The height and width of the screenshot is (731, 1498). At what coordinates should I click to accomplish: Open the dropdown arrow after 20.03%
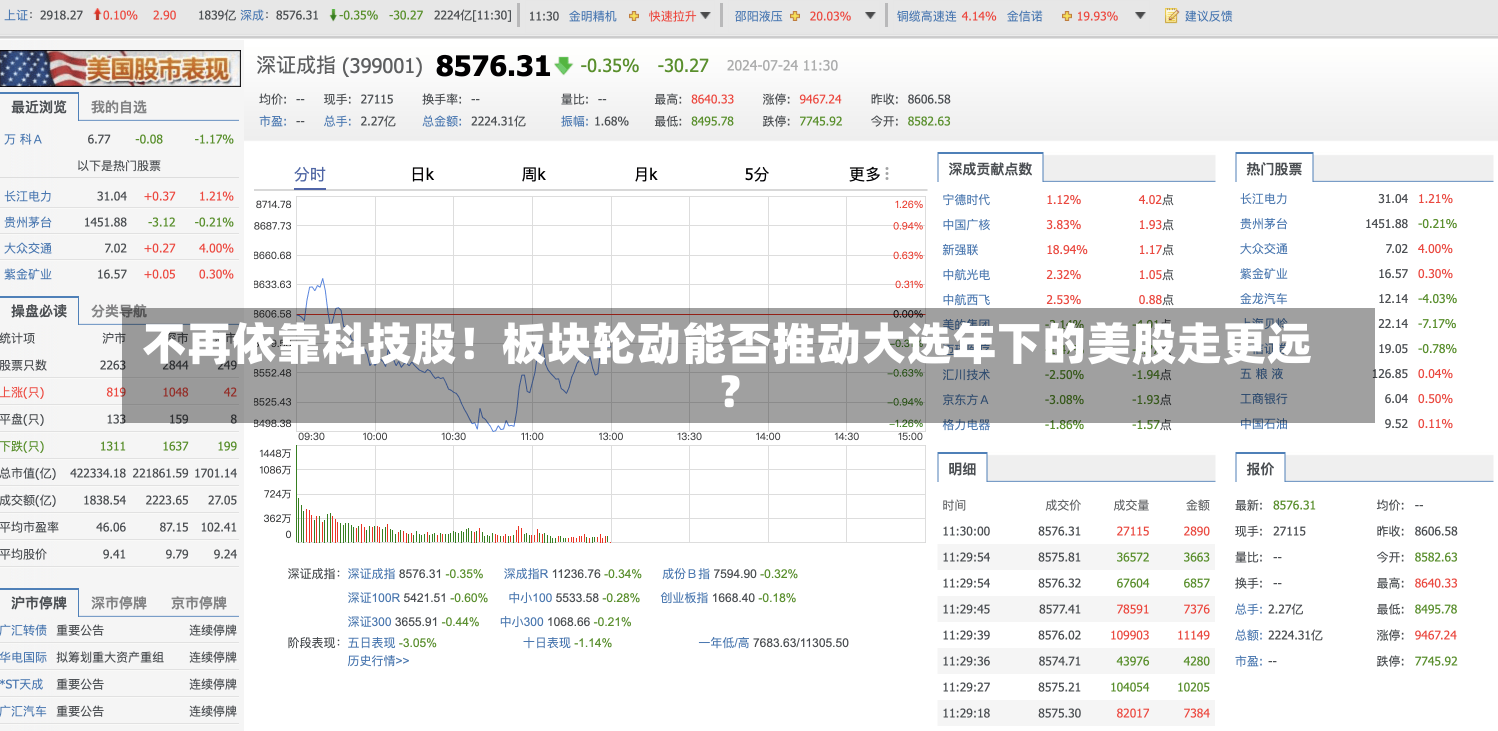click(869, 16)
